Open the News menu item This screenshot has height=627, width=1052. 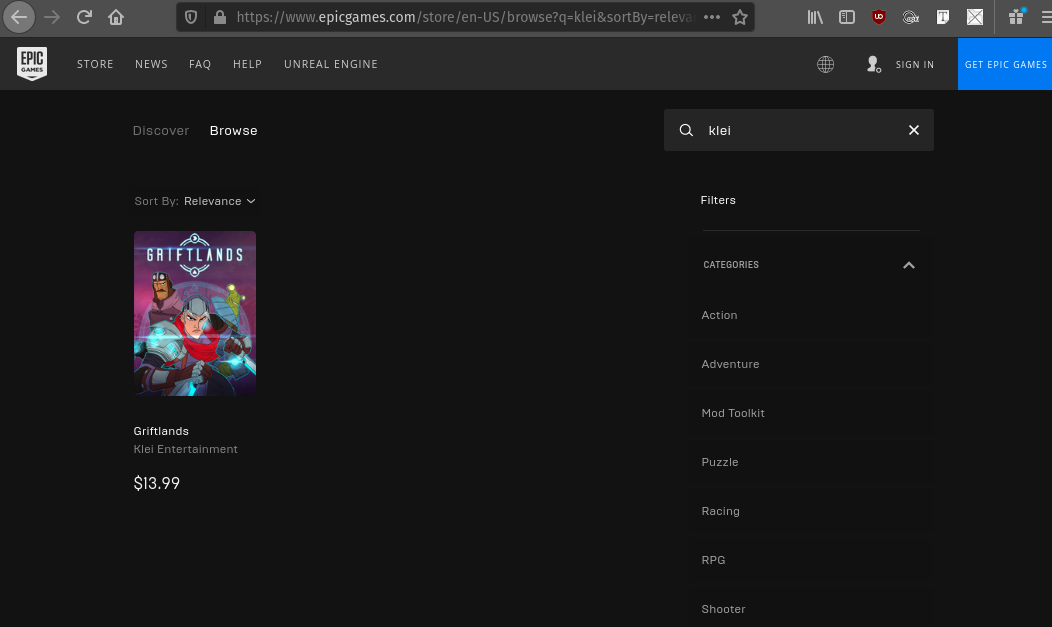[x=151, y=64]
